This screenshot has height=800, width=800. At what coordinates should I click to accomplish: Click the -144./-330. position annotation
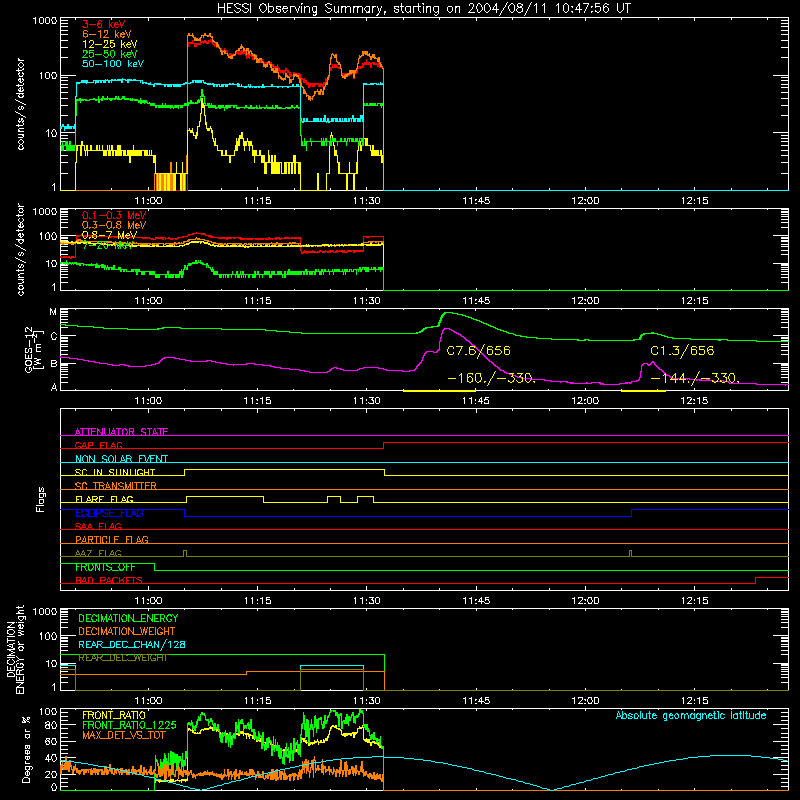click(695, 378)
